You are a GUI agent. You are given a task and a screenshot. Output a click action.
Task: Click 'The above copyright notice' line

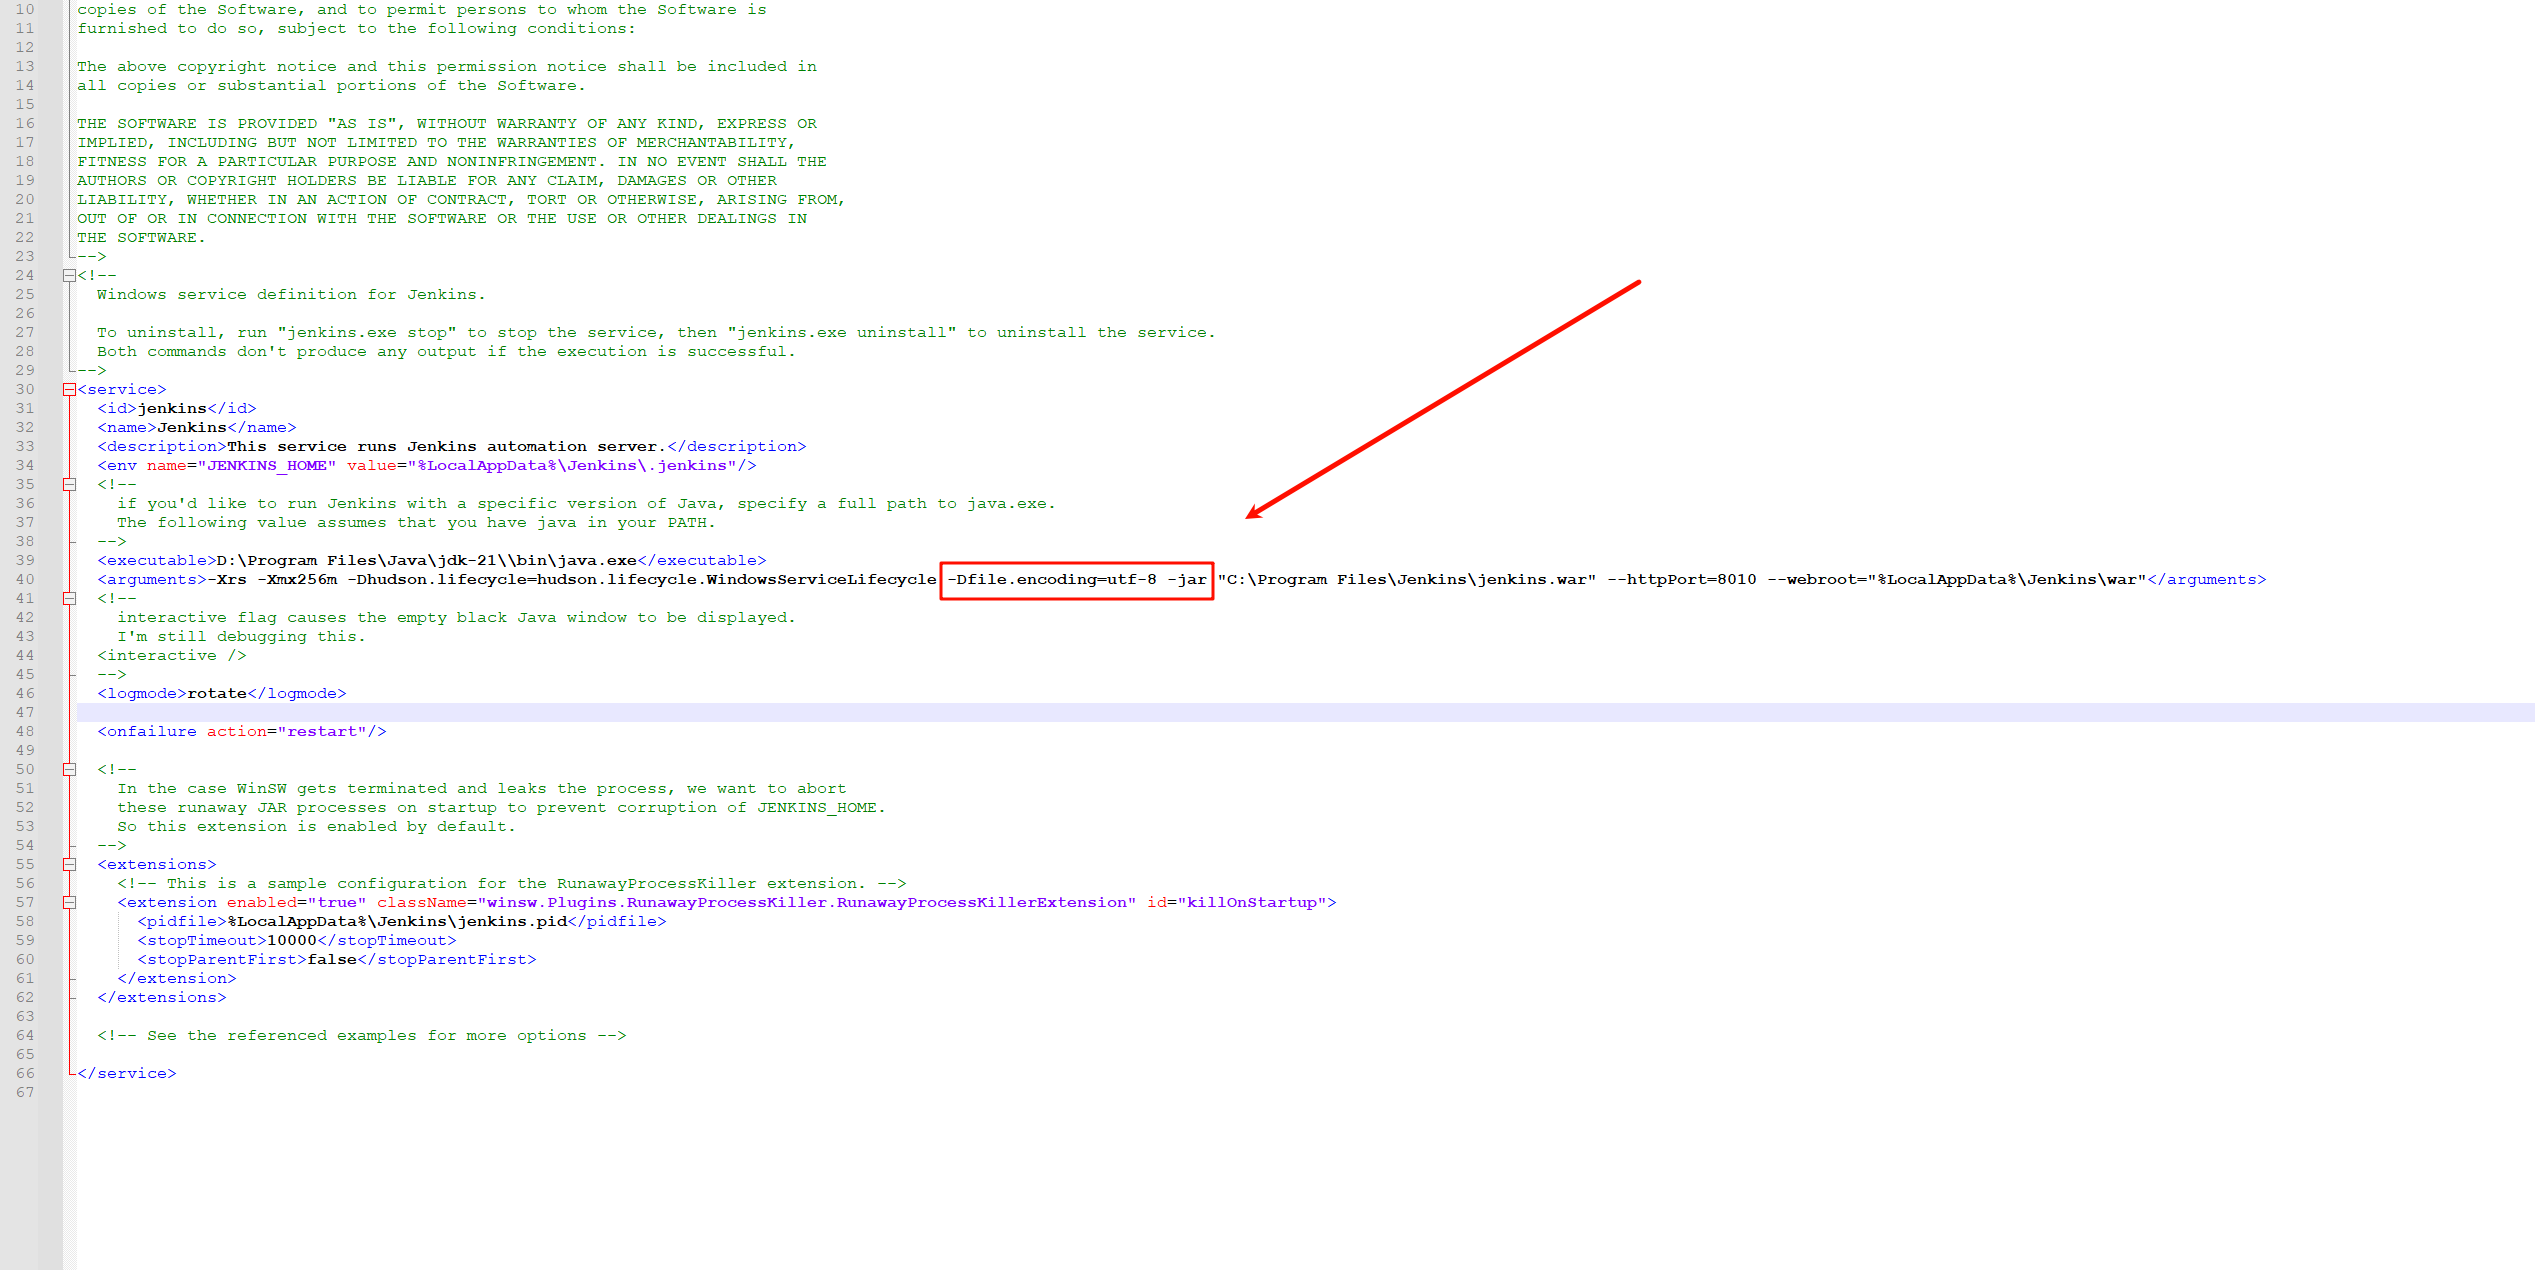[447, 67]
